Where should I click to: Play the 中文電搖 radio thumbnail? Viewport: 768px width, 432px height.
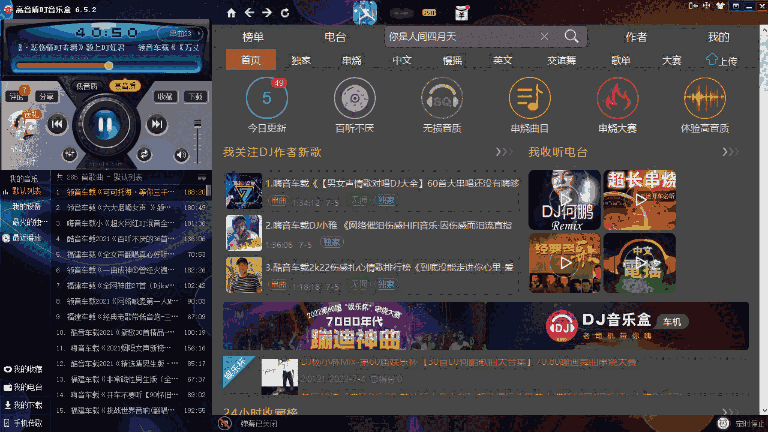click(640, 263)
